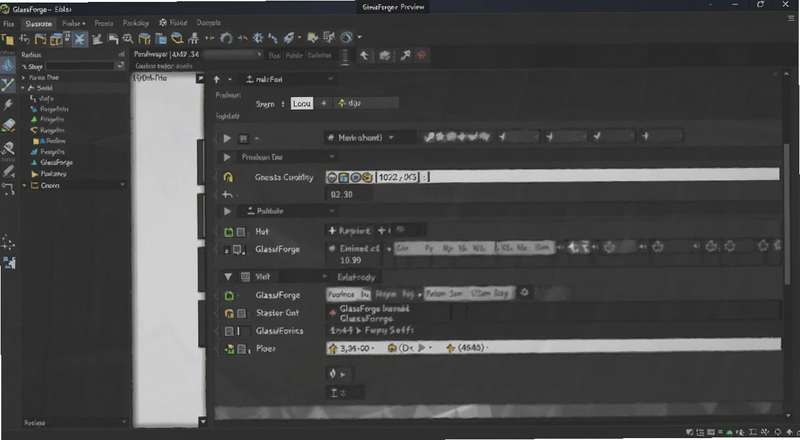Toggle the checkbox in the Hot row
The image size is (800, 440).
tap(241, 232)
